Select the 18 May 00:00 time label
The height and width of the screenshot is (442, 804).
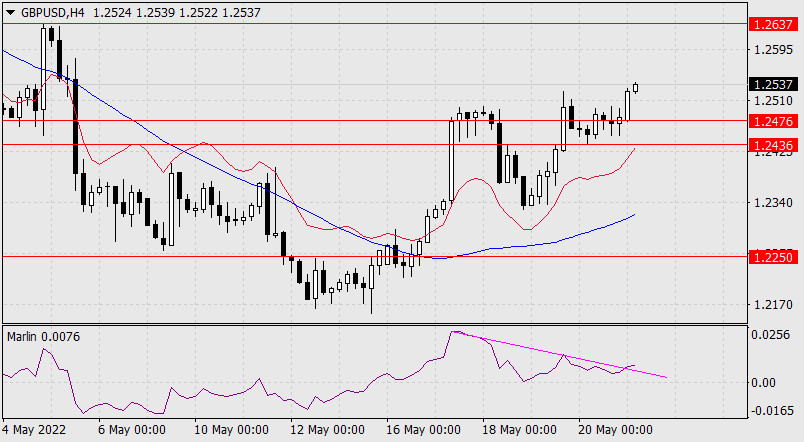click(519, 429)
